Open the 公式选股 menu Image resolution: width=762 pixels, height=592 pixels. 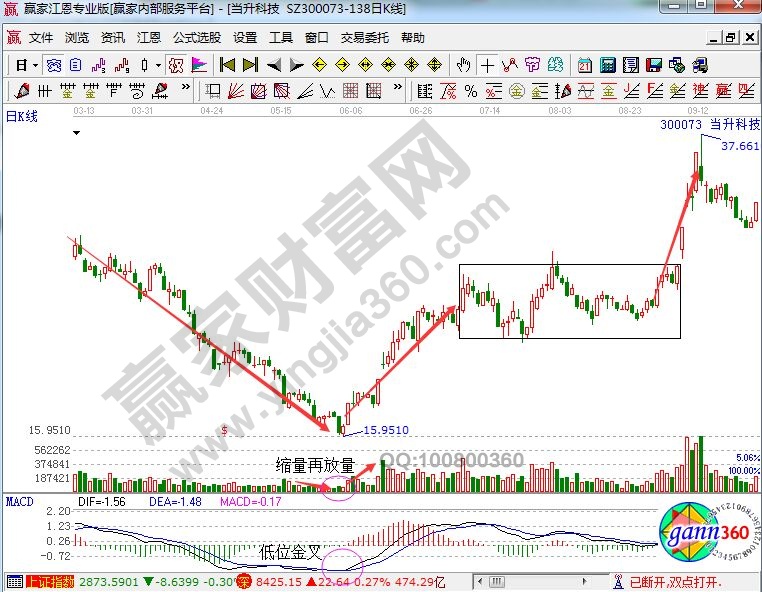tap(196, 38)
